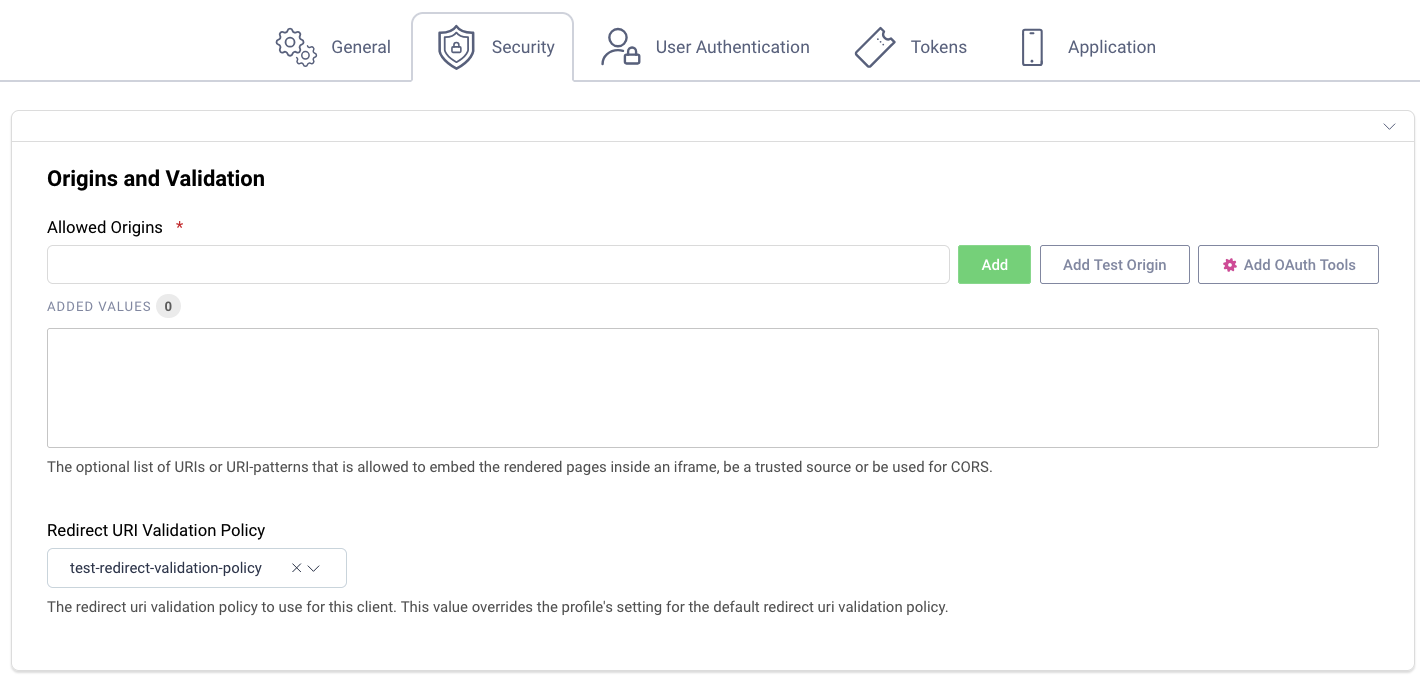Click the ADDED VALUES count badge
The image size is (1420, 678).
(168, 306)
